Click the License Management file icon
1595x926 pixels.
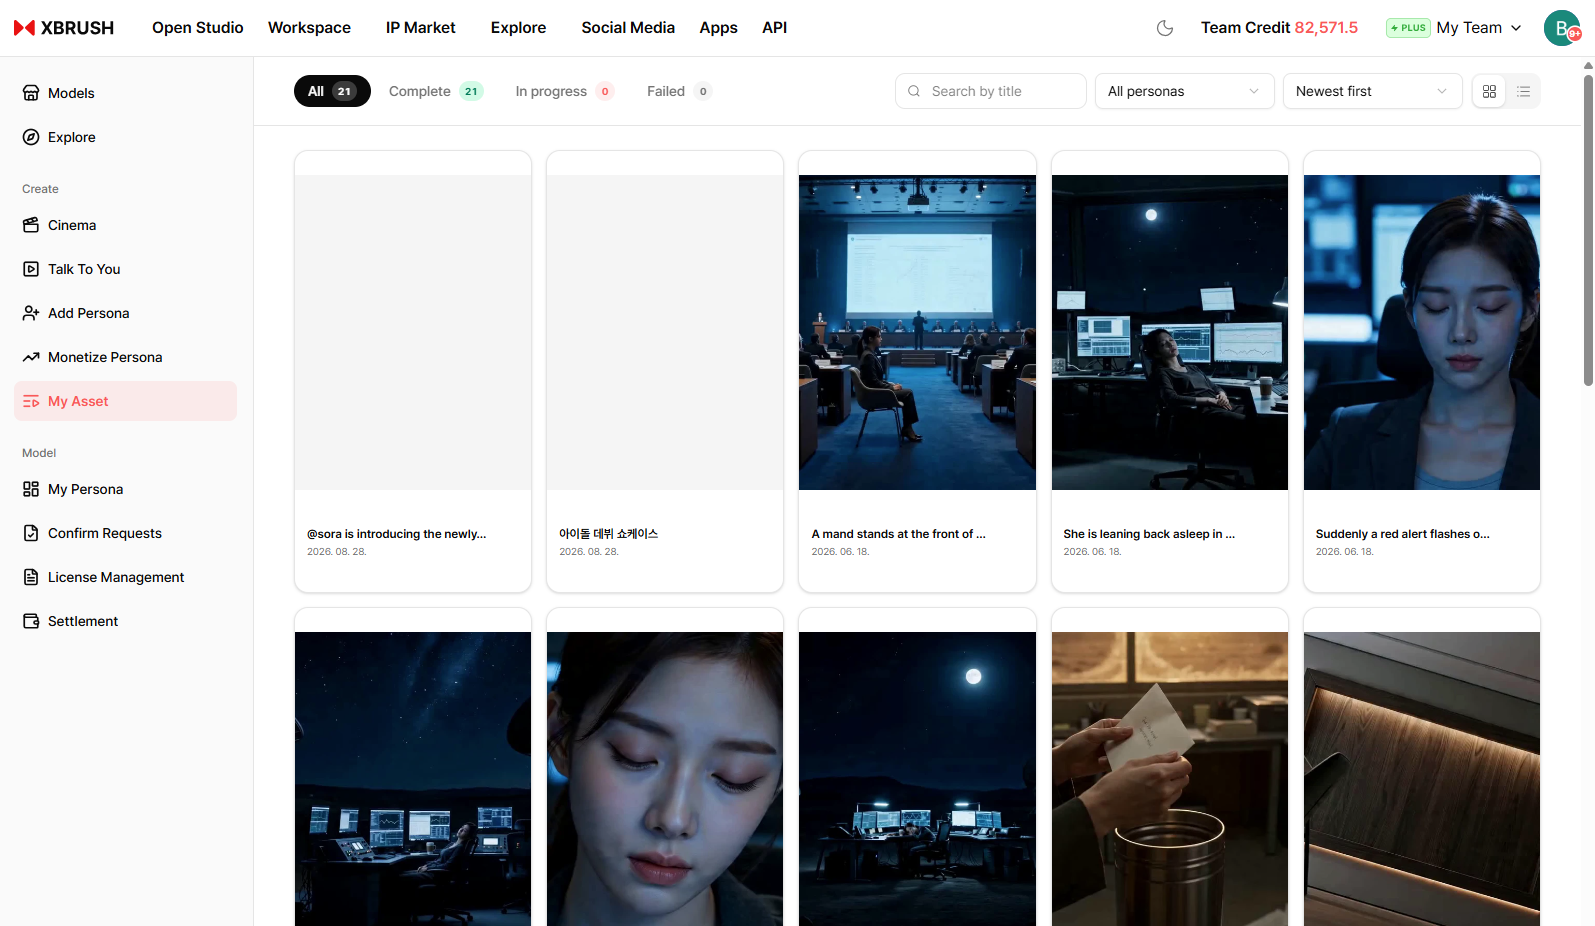(31, 577)
